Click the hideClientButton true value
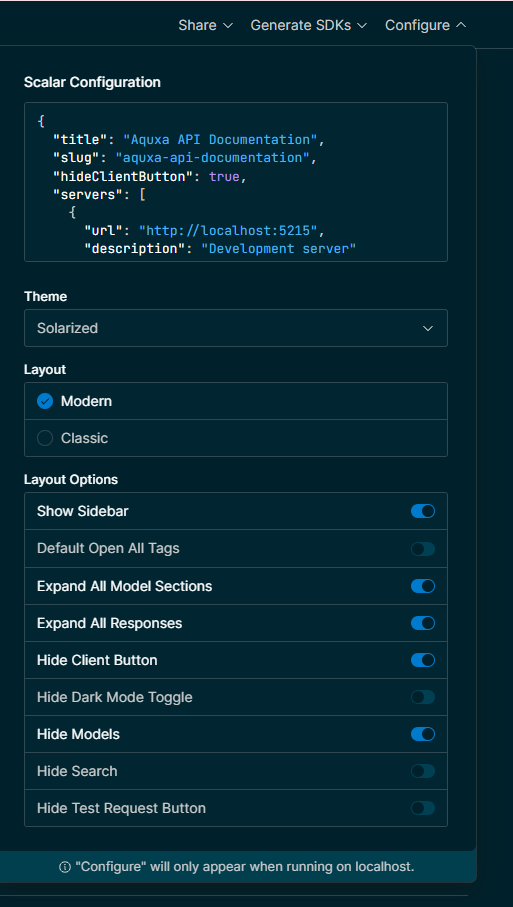 tap(224, 176)
